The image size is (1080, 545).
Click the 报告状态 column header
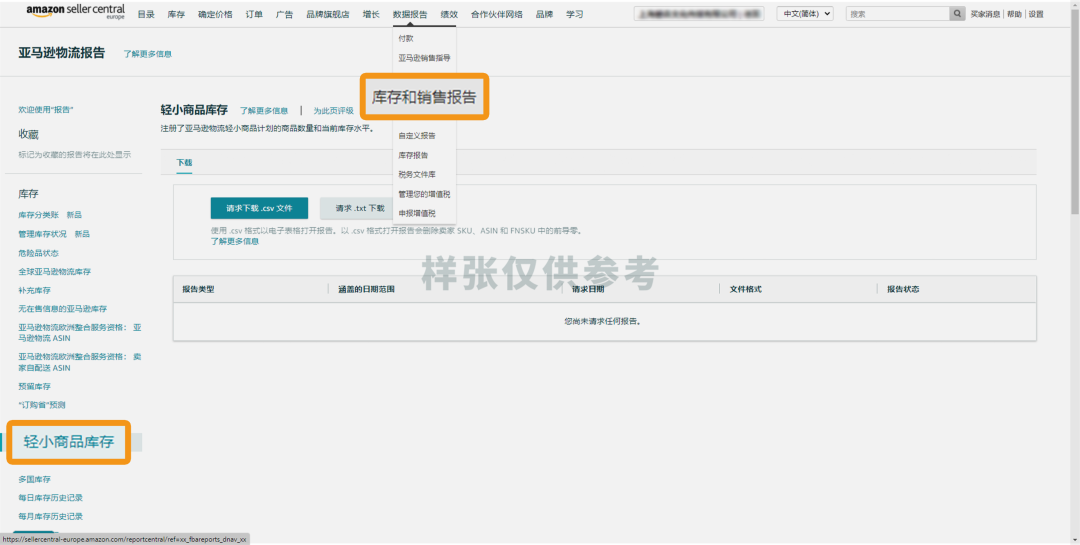(903, 289)
